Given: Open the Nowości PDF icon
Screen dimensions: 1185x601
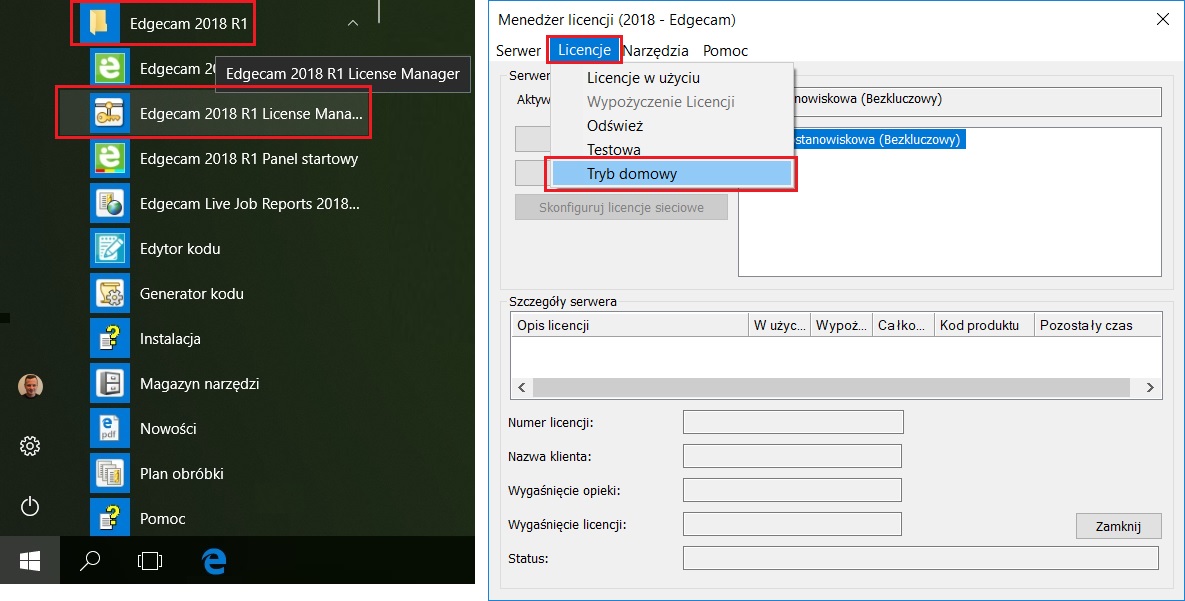Looking at the screenshot, I should (x=110, y=429).
